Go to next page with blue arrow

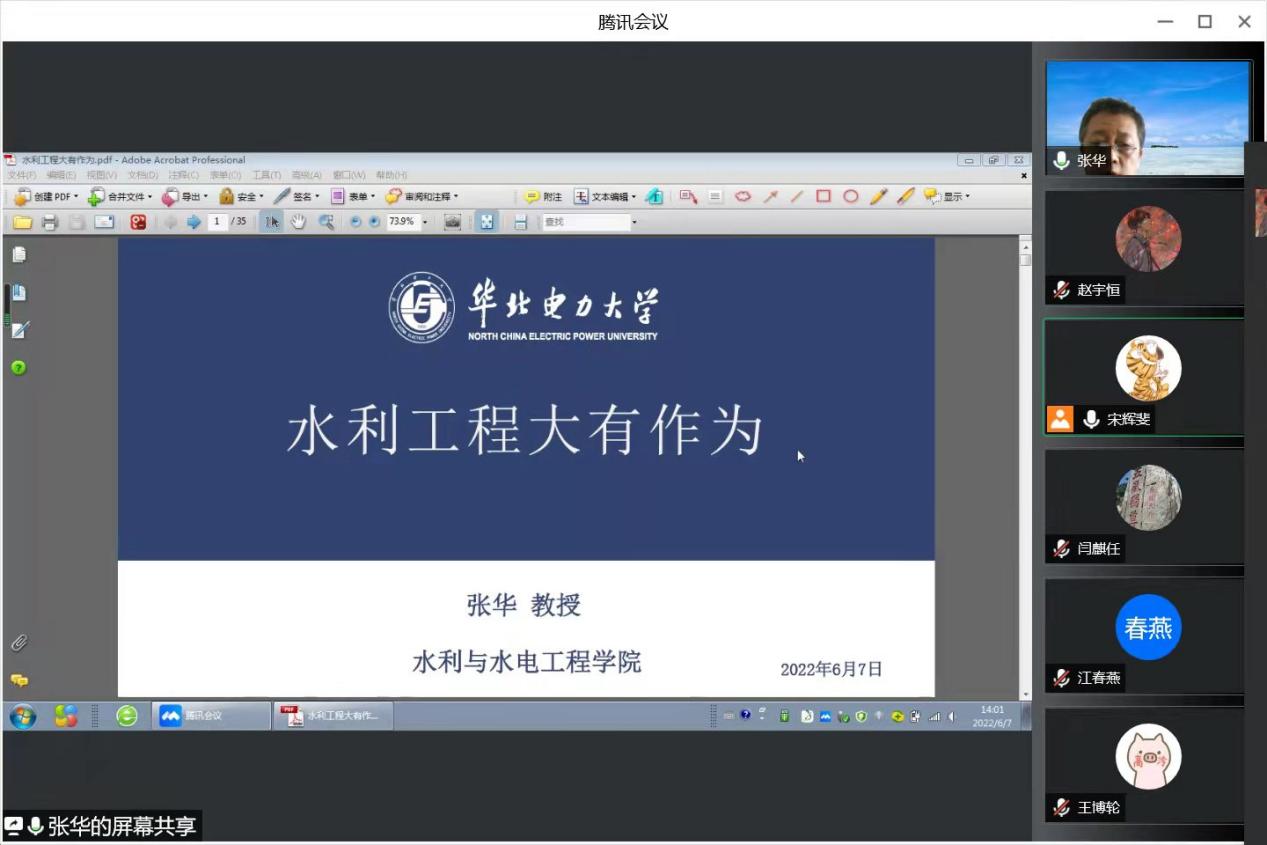pyautogui.click(x=194, y=222)
